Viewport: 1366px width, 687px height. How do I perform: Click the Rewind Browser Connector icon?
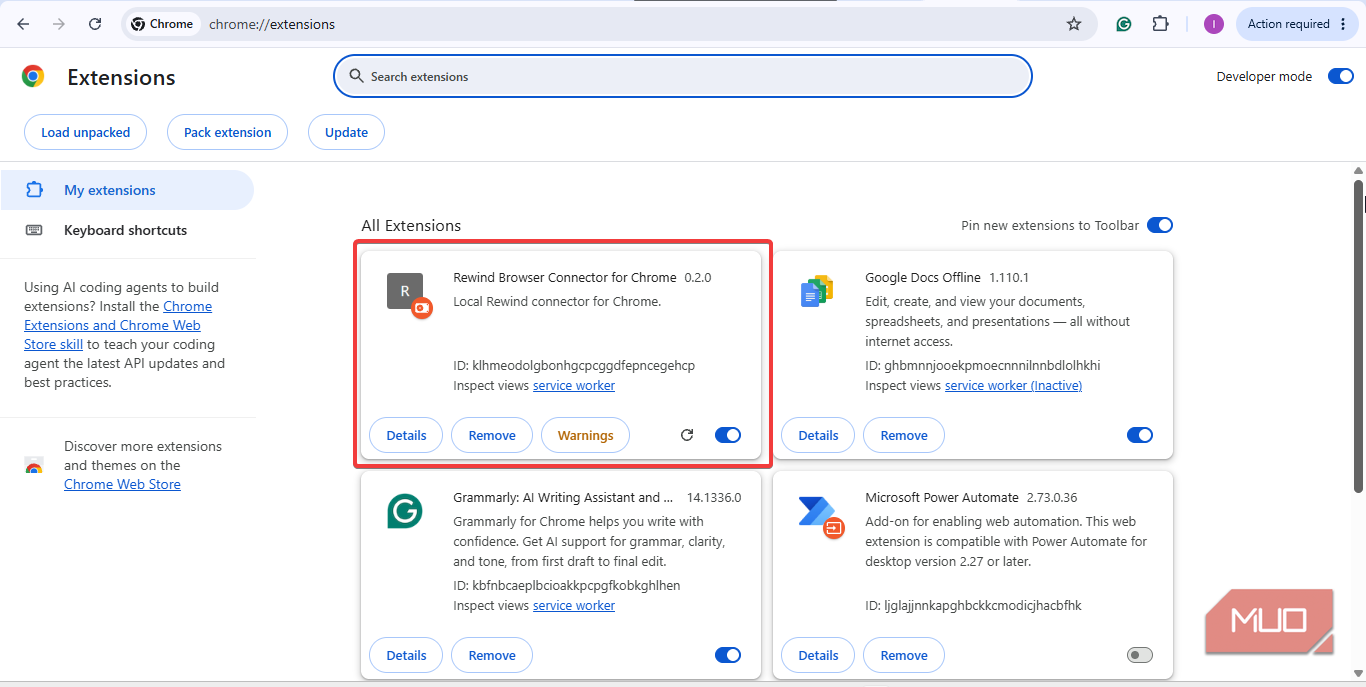click(408, 294)
